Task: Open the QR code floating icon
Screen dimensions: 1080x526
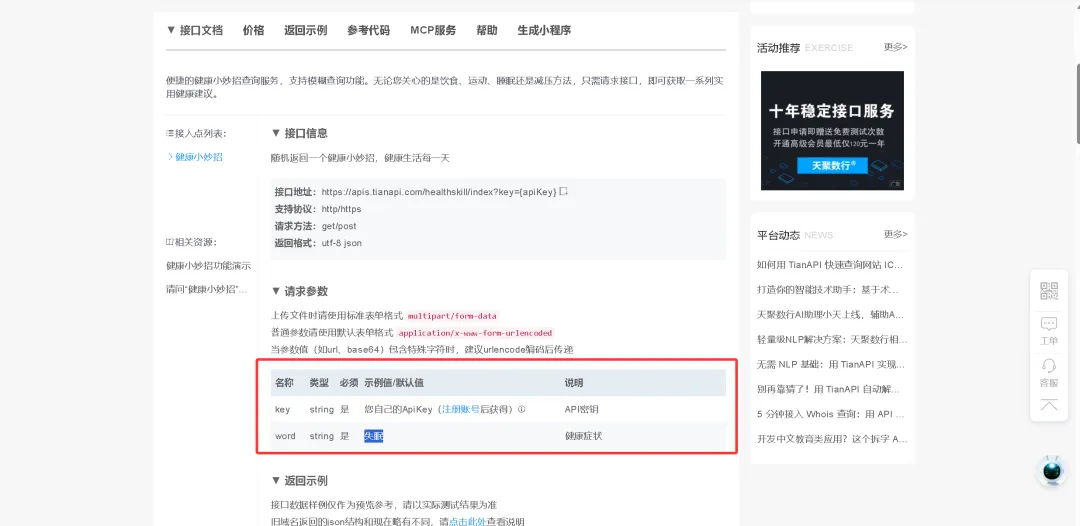Action: point(1048,291)
